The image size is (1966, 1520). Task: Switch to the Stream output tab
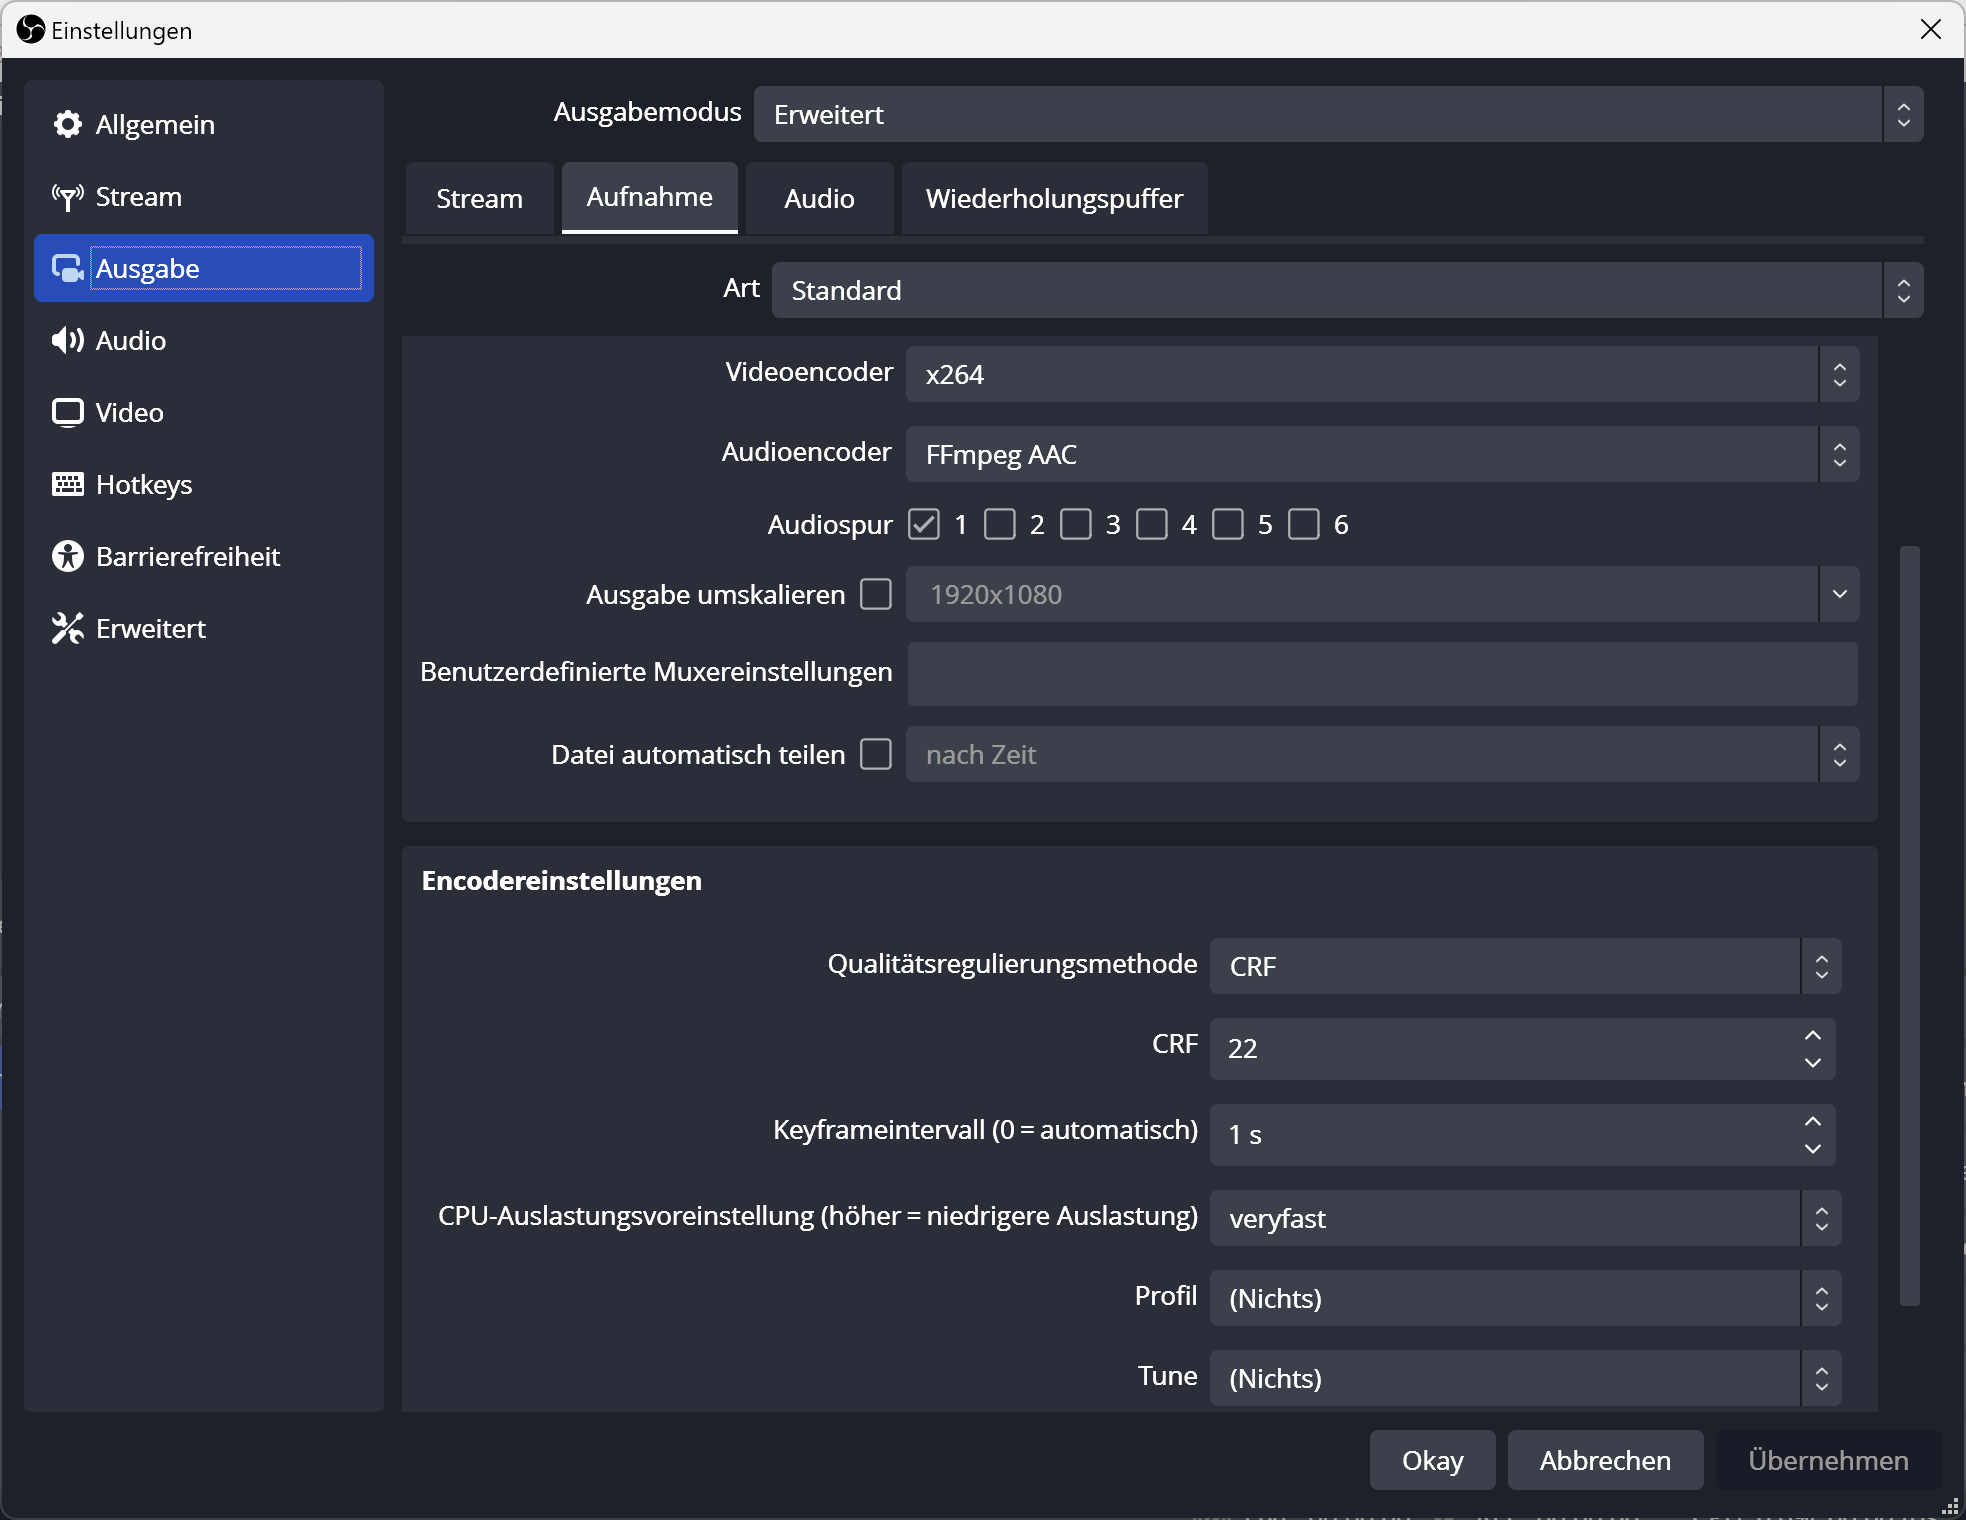coord(479,199)
